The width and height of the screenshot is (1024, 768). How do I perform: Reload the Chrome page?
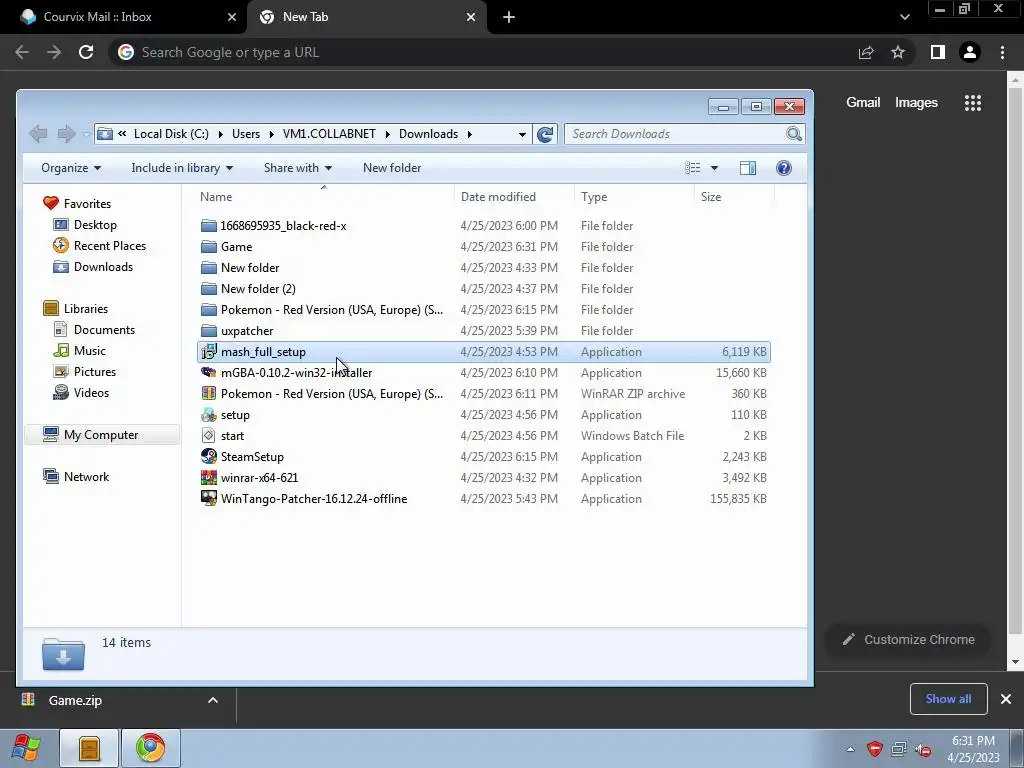(x=86, y=52)
